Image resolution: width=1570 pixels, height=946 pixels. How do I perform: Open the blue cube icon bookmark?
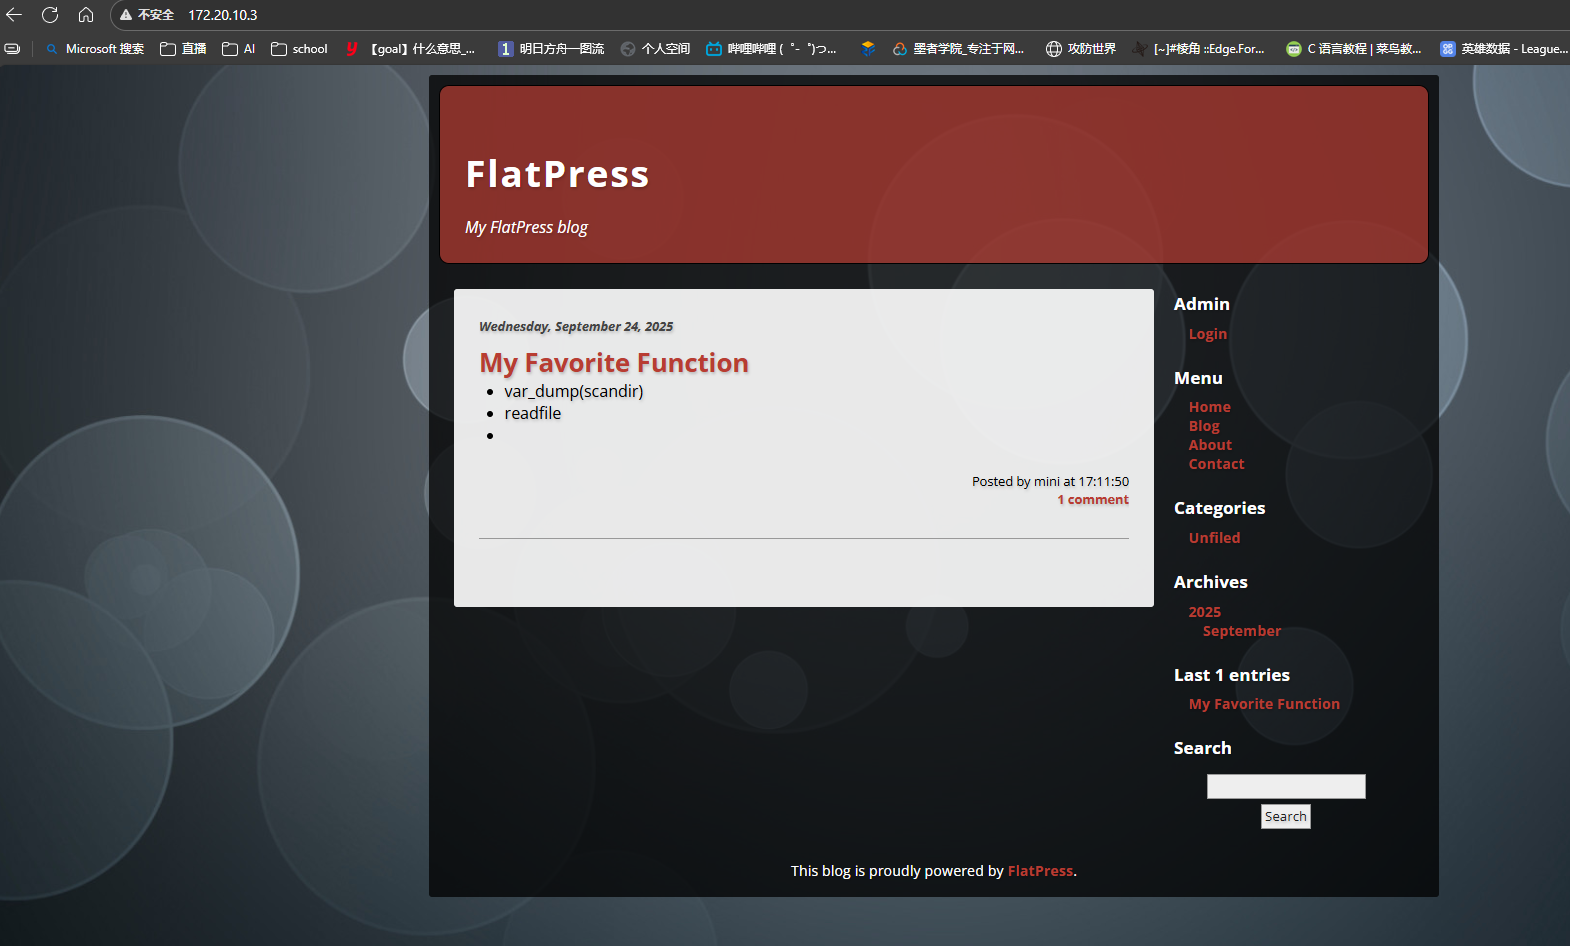tap(868, 48)
